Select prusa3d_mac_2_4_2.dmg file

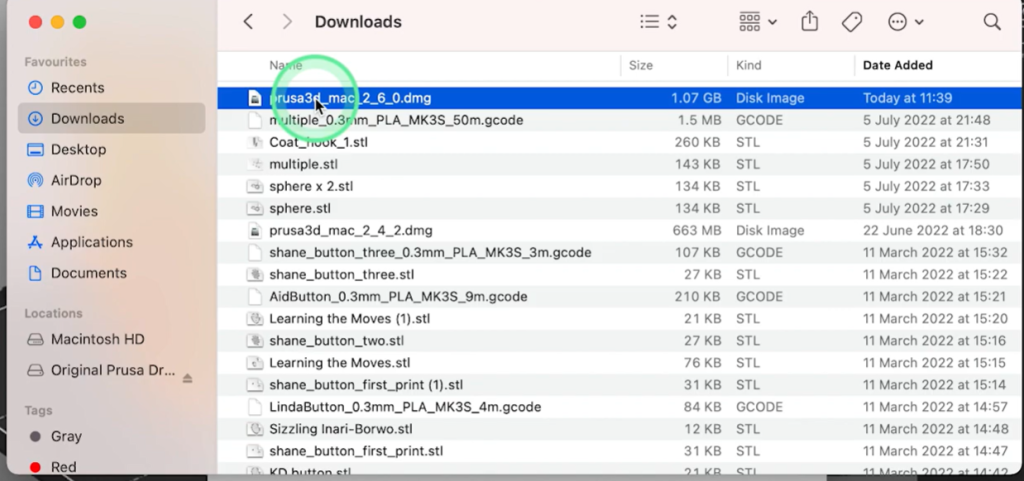click(350, 230)
